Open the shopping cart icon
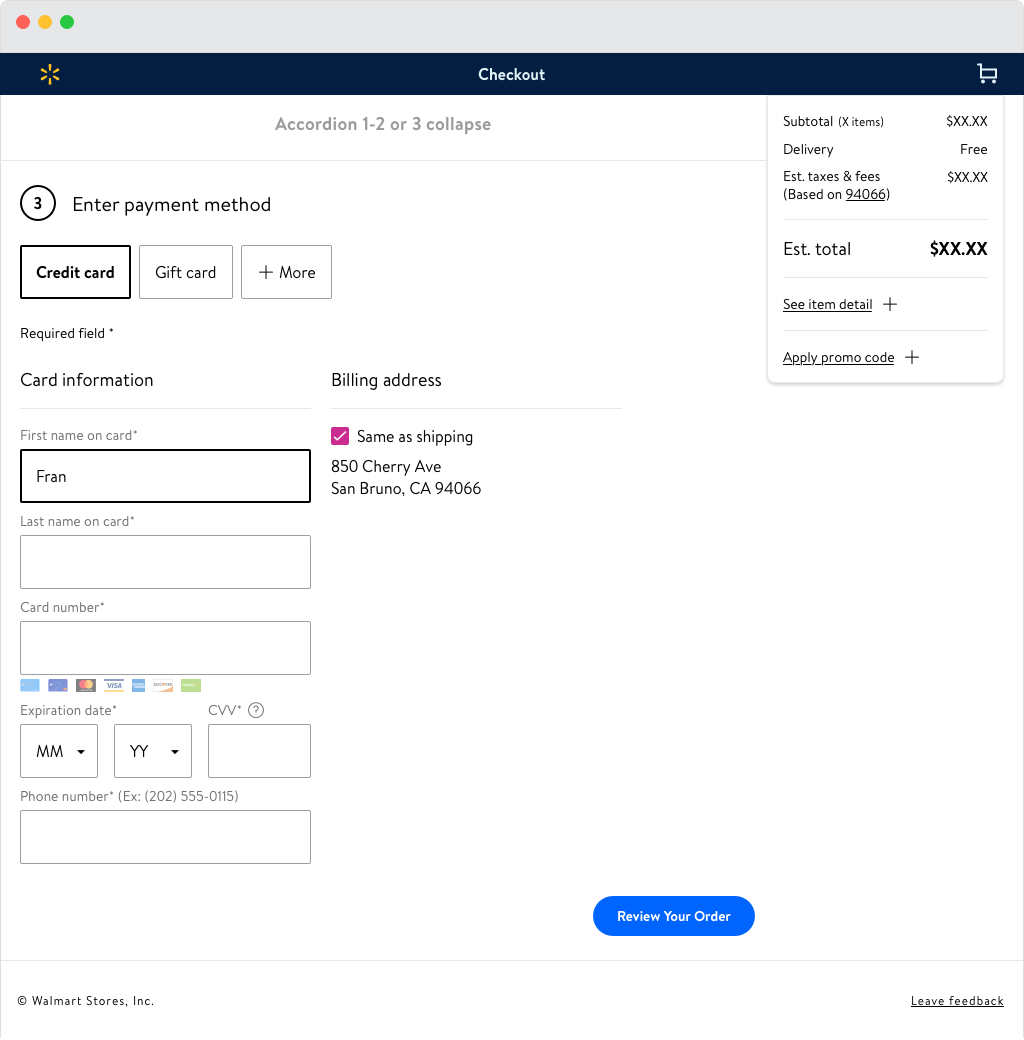This screenshot has width=1024, height=1040. click(x=987, y=74)
